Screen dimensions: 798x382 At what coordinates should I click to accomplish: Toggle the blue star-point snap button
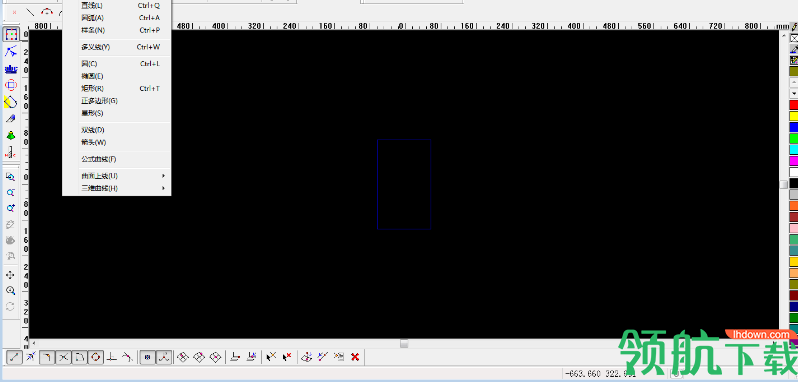point(31,357)
